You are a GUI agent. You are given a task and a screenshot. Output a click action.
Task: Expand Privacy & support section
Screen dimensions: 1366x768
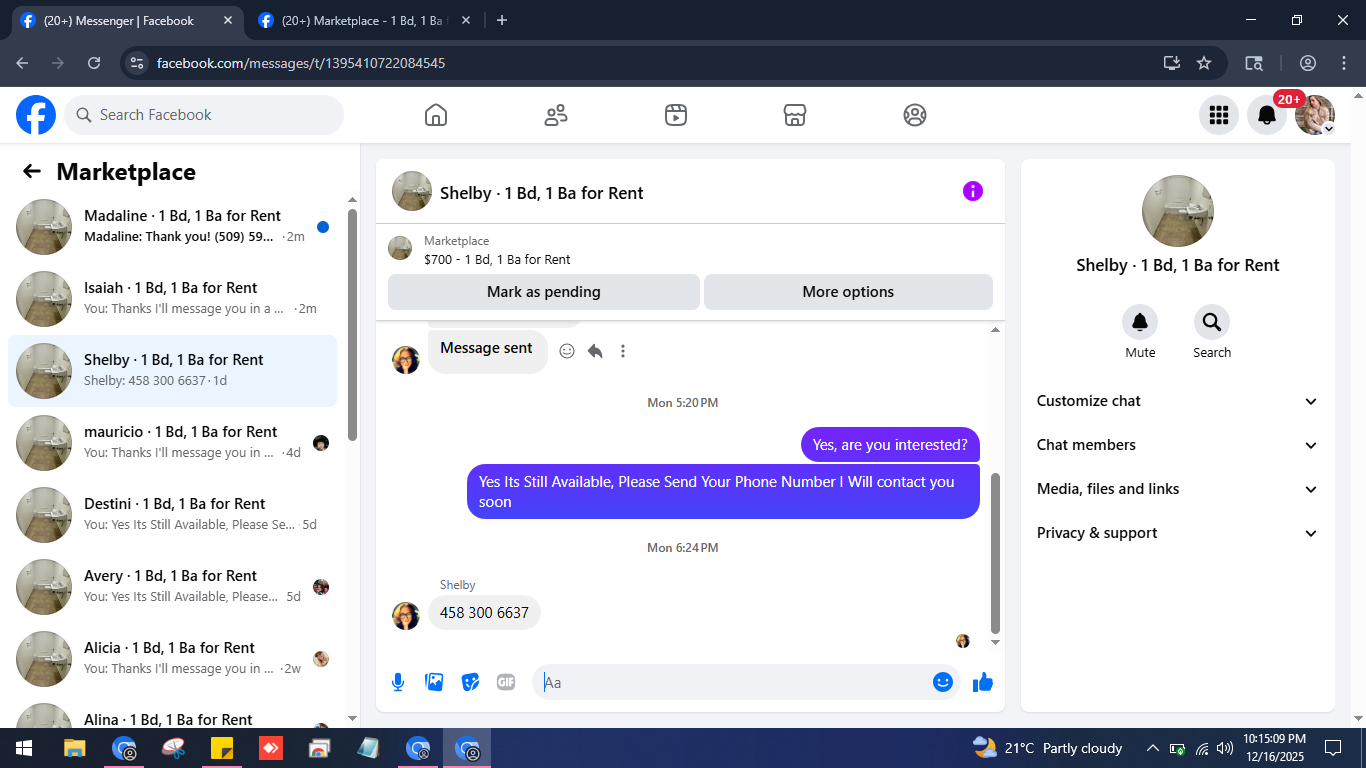[x=1178, y=533]
